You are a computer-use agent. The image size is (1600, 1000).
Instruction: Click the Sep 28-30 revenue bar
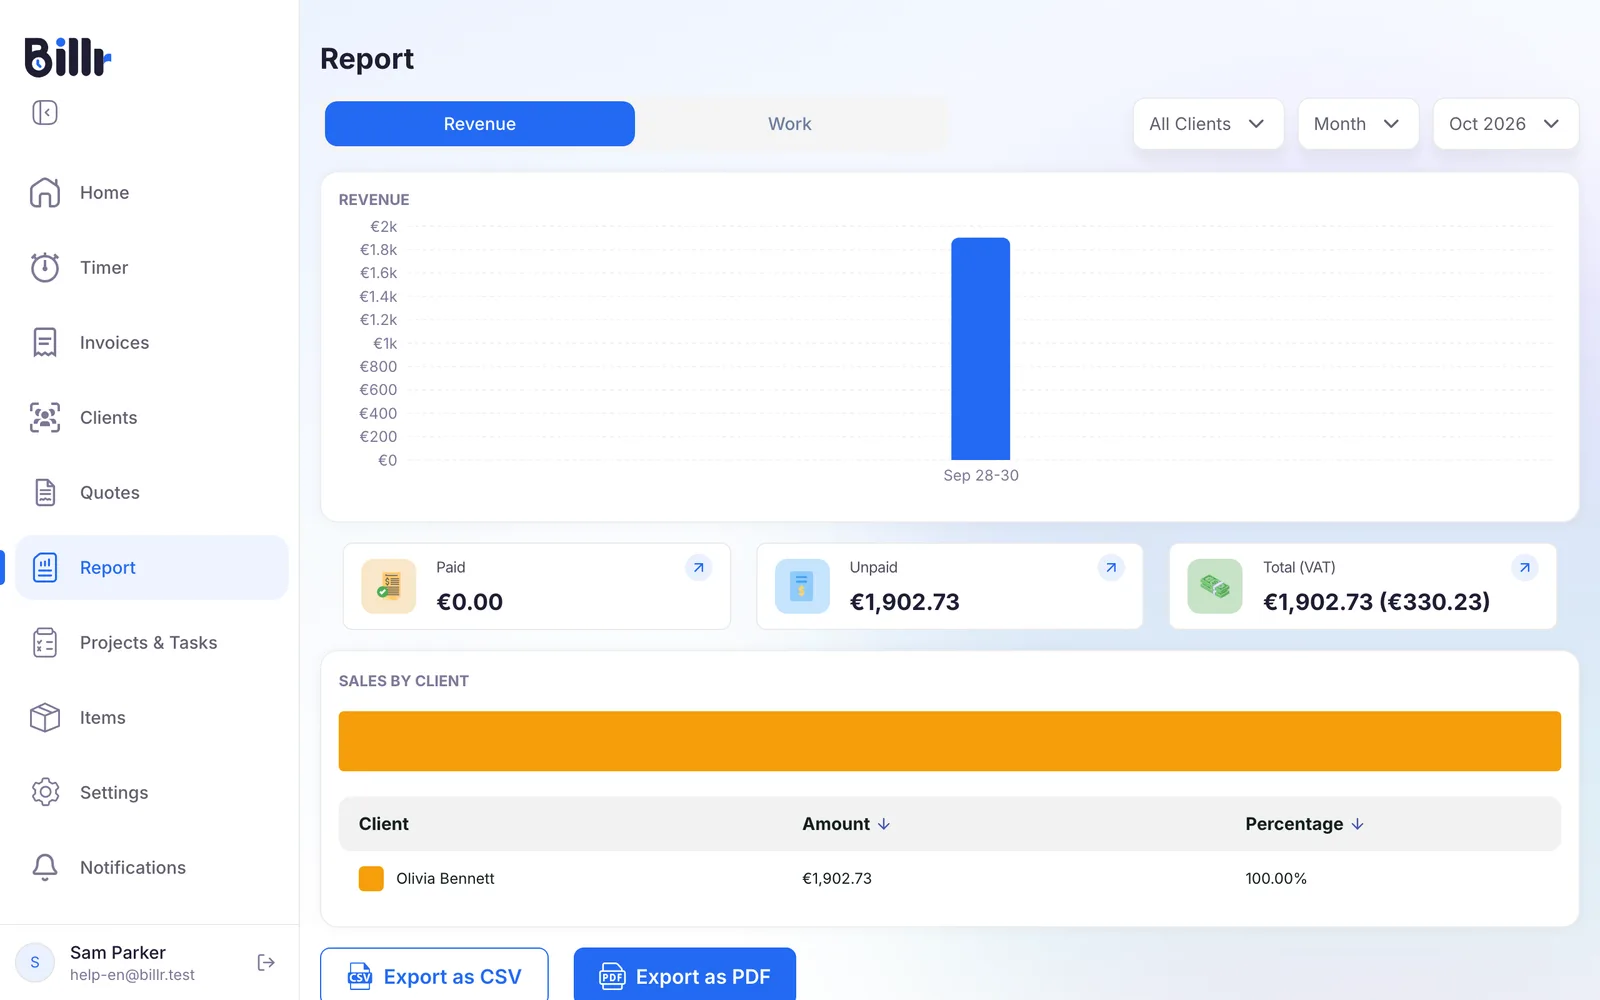point(981,349)
